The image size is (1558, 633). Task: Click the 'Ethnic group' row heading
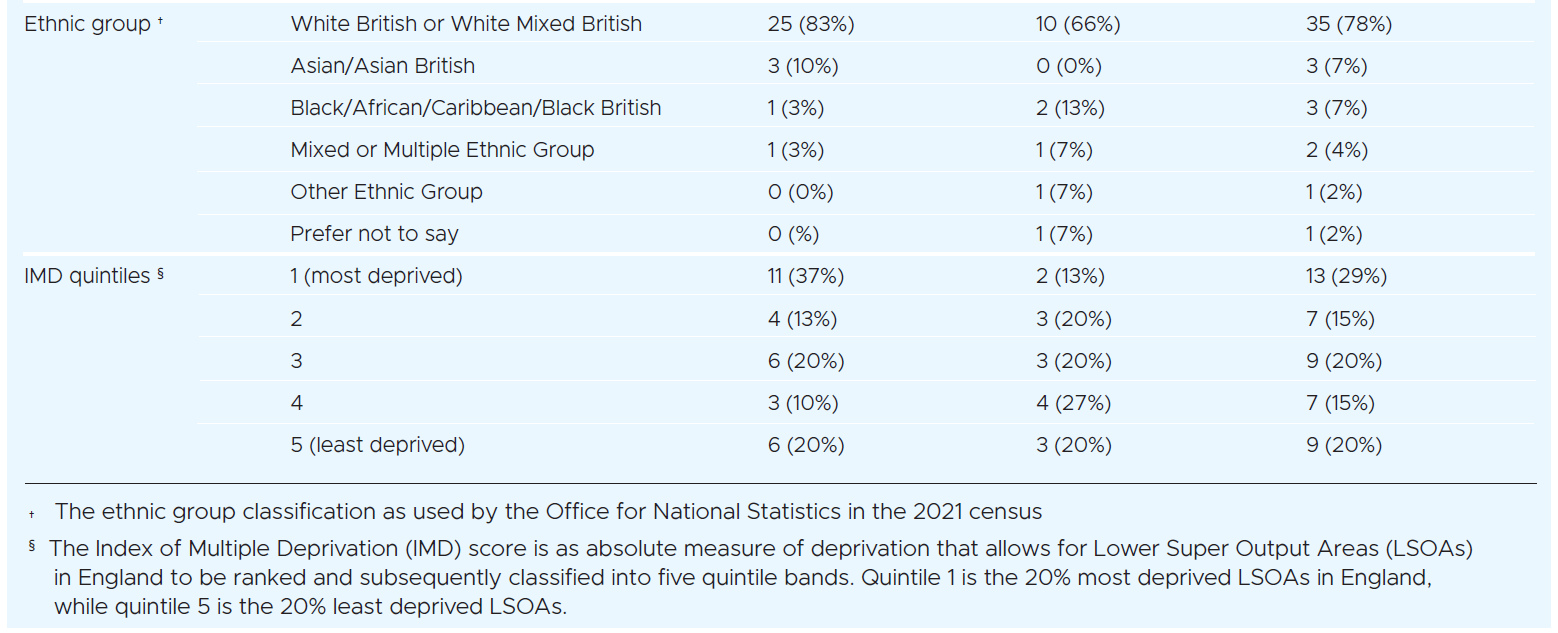[87, 24]
